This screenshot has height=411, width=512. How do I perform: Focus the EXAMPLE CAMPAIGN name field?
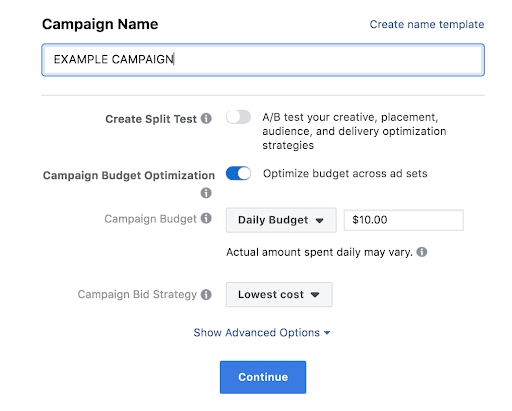pyautogui.click(x=263, y=60)
